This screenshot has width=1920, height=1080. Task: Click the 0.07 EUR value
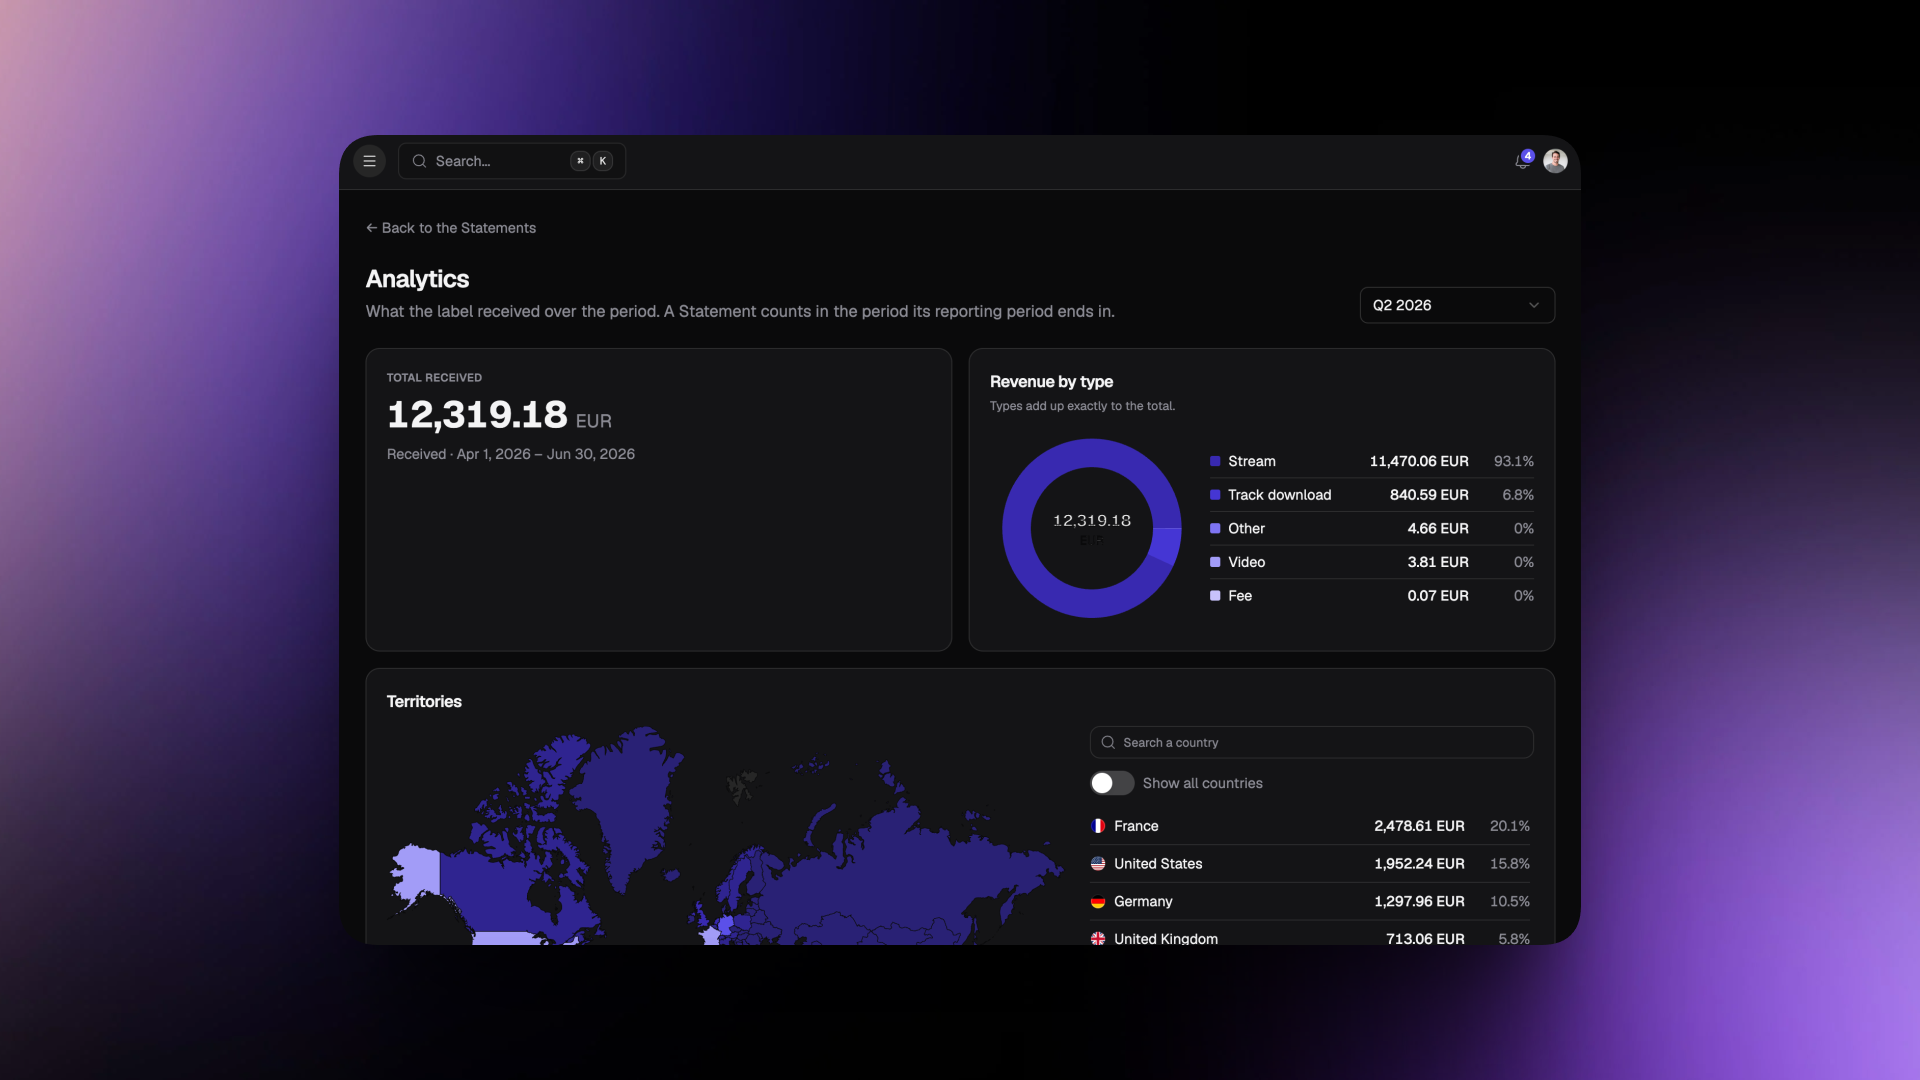(1438, 595)
